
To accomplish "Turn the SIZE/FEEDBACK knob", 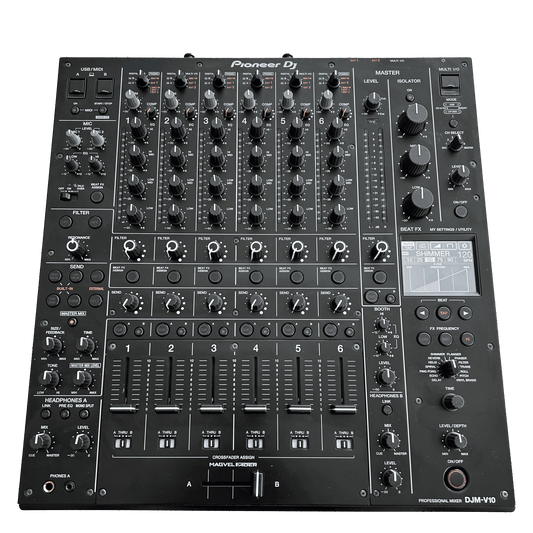I will [x=53, y=345].
